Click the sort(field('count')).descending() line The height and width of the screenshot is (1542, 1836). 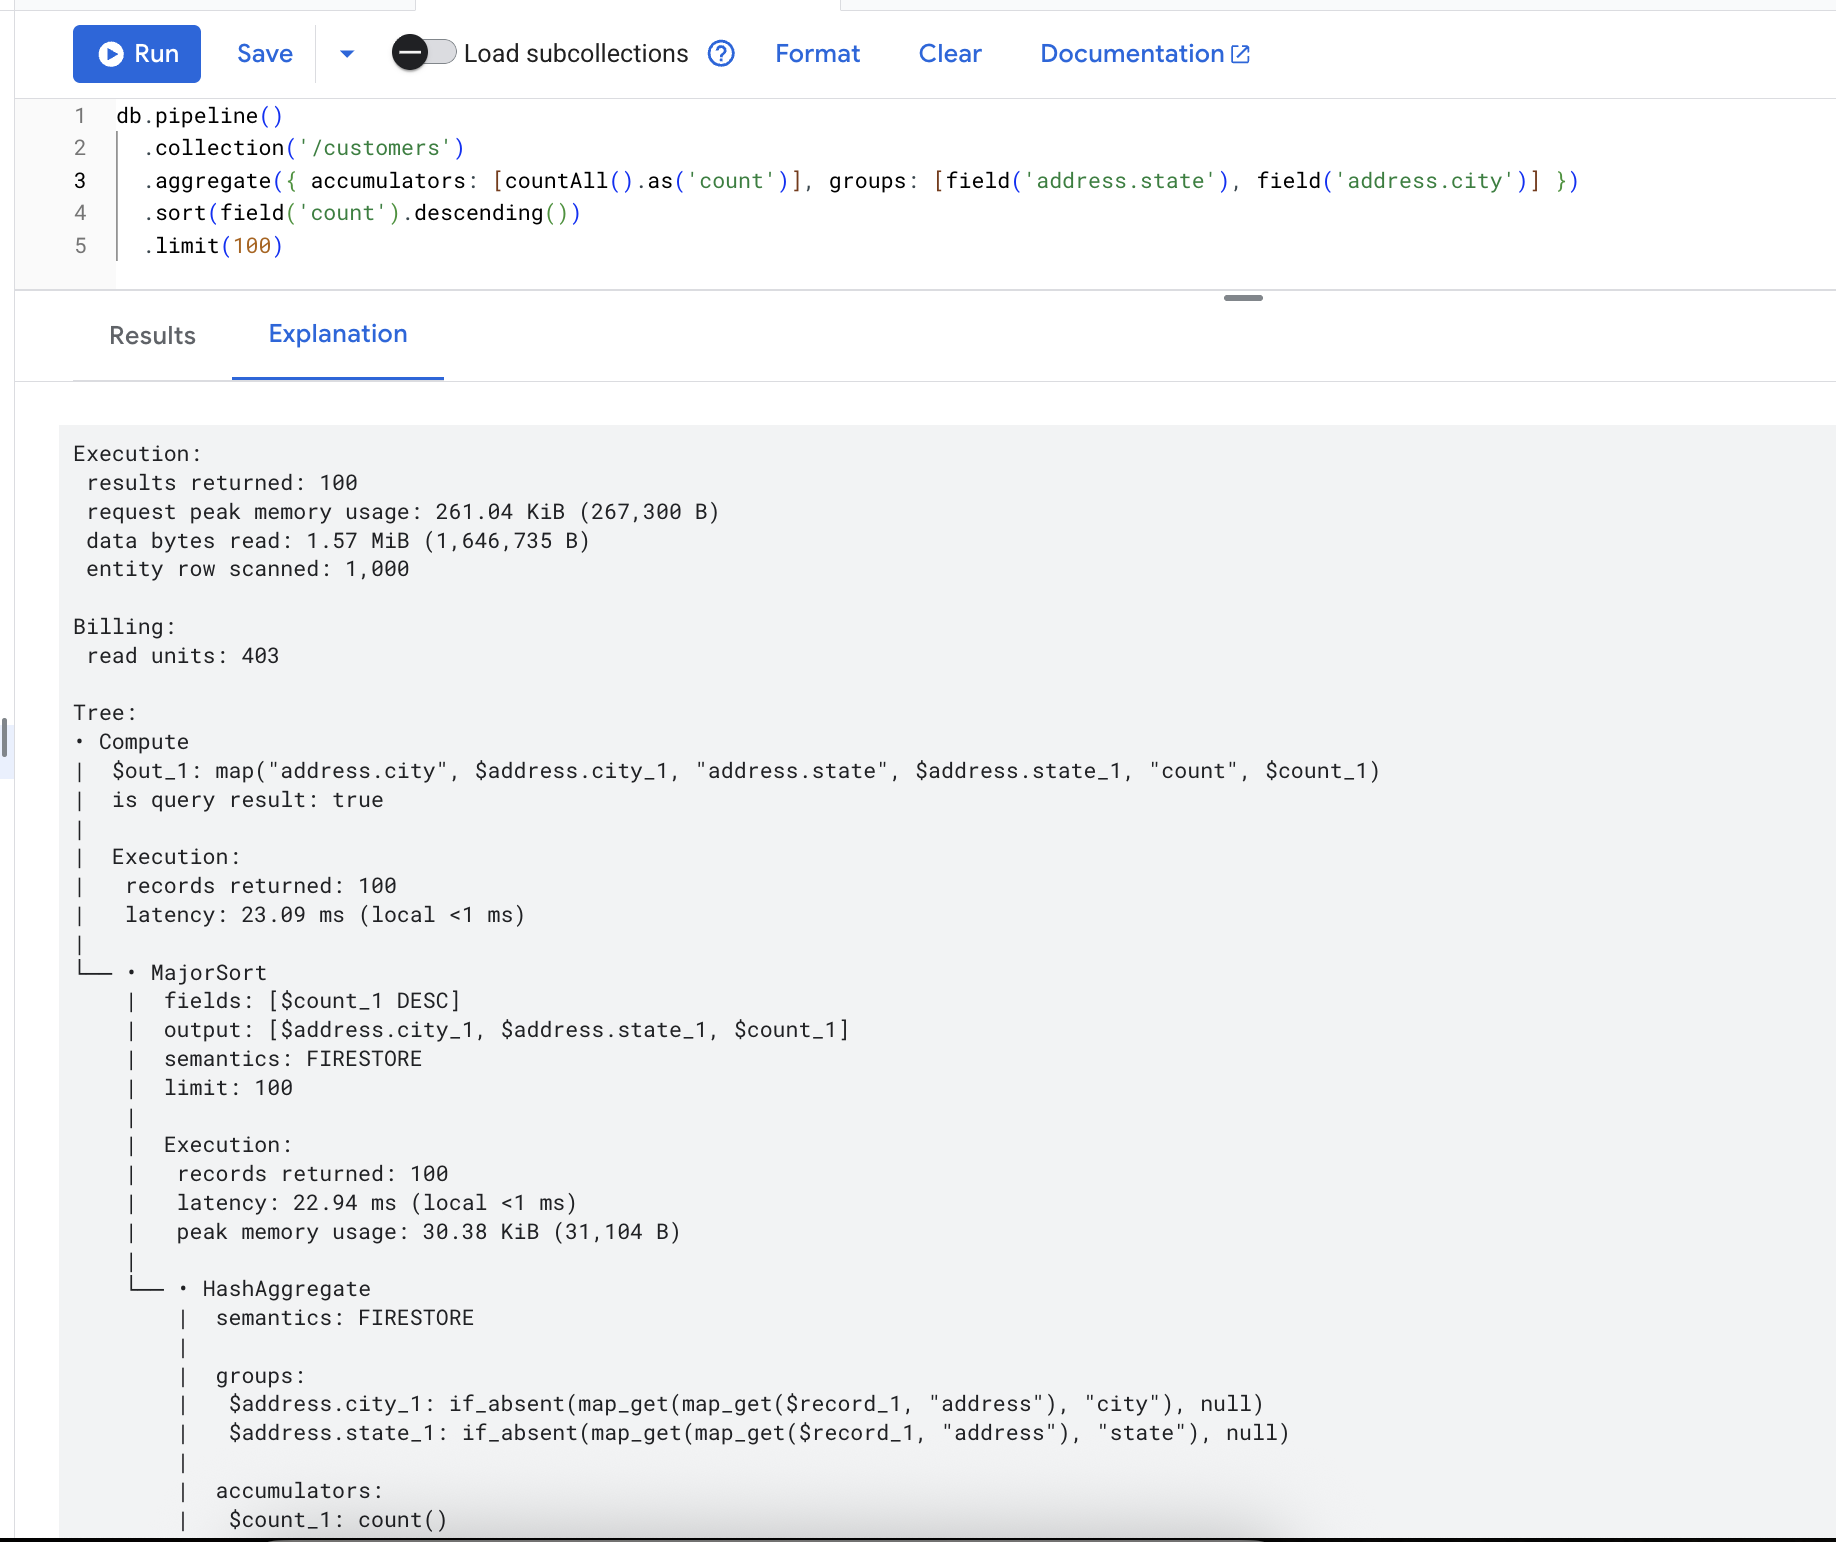point(362,213)
